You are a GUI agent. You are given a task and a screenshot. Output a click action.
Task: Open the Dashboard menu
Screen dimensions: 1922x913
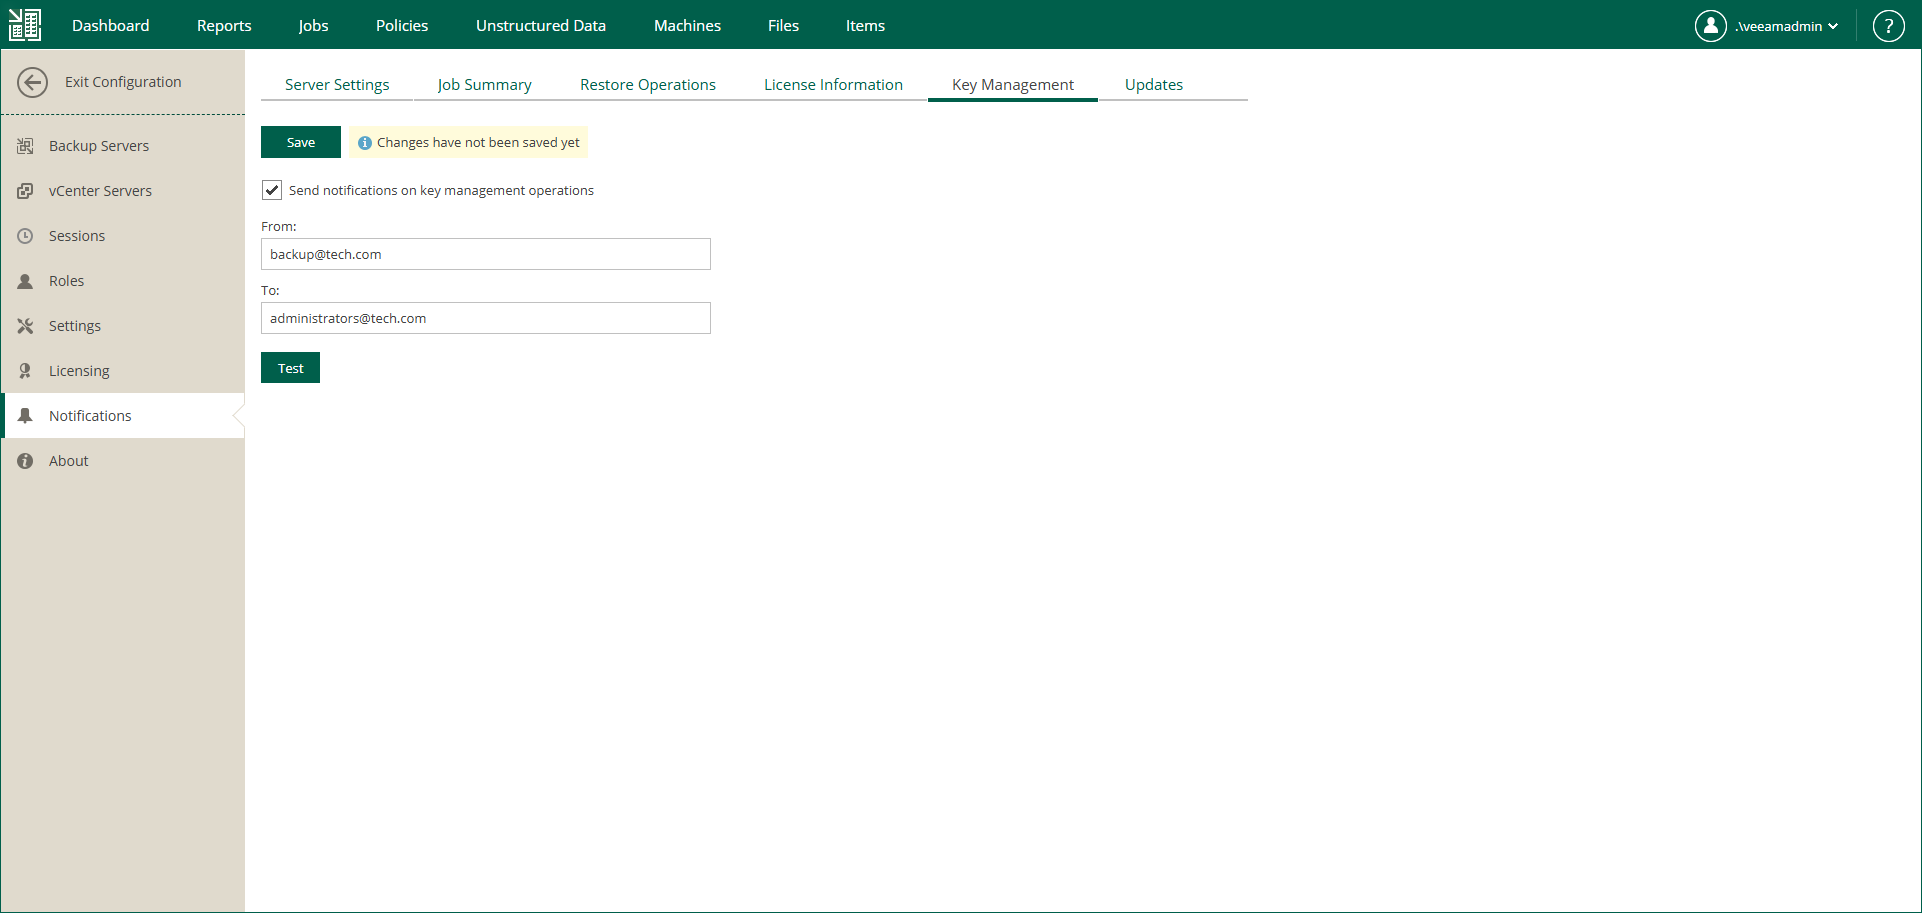(x=111, y=26)
